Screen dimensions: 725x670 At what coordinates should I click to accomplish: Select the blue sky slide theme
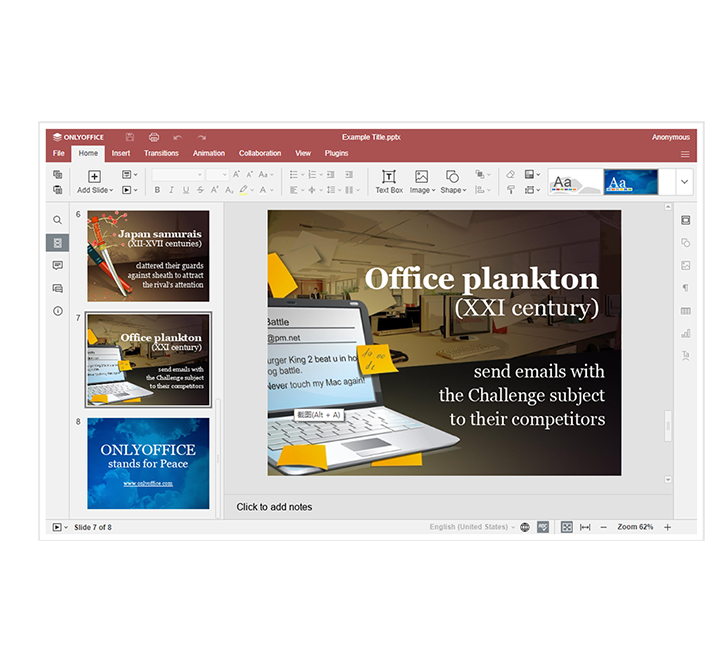630,182
